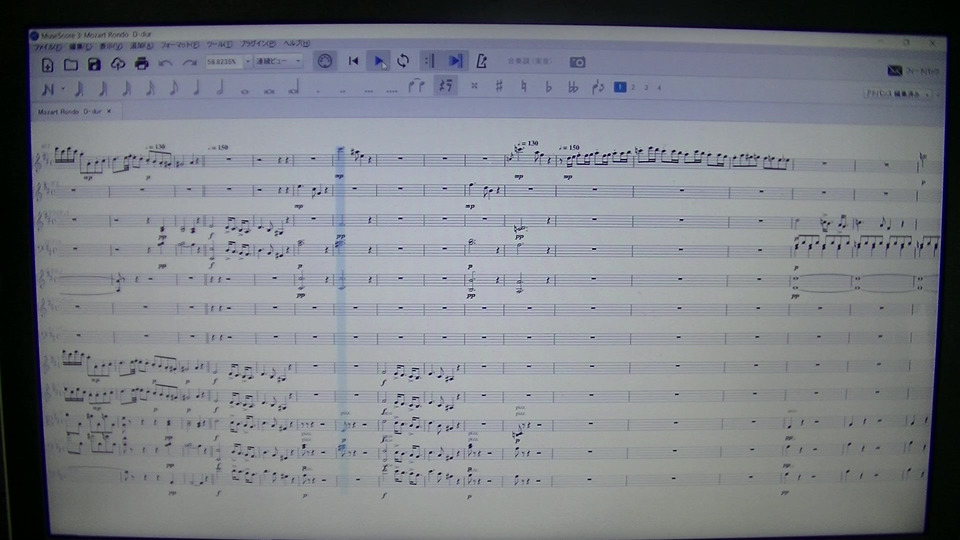Viewport: 960px width, 540px height.
Task: Apply the natural accidental
Action: pos(523,86)
